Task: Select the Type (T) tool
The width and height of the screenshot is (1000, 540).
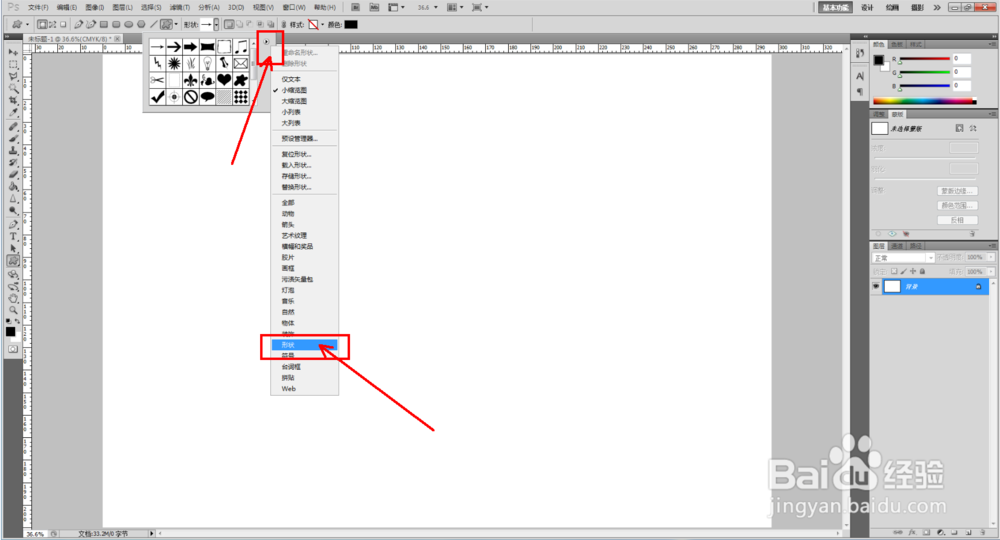Action: (x=13, y=237)
